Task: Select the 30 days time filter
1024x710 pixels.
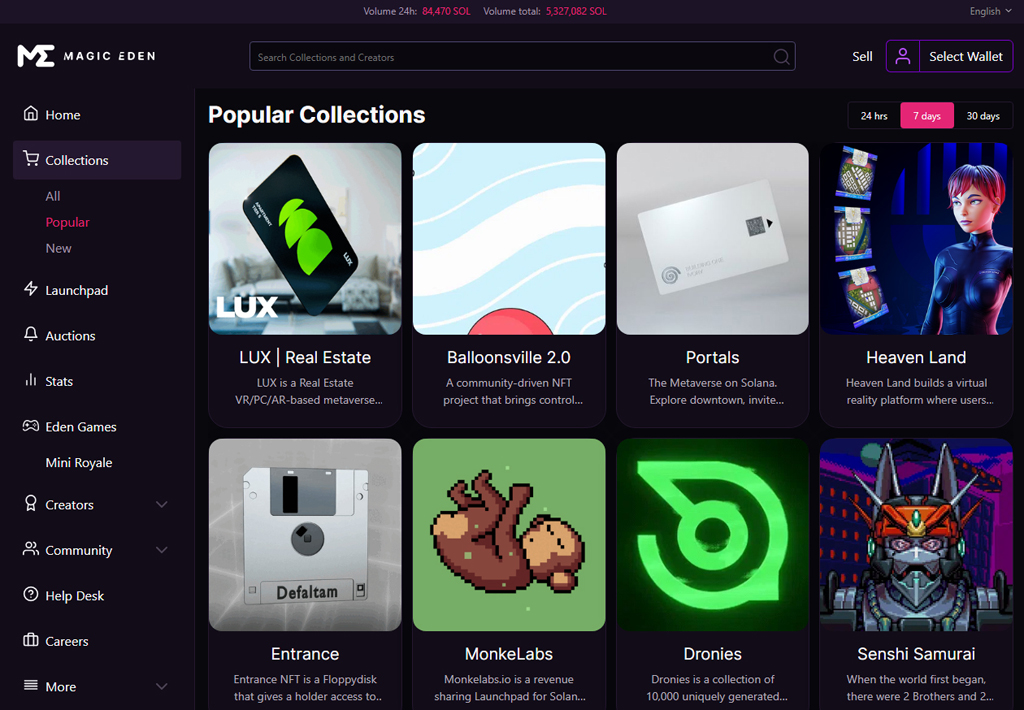Action: coord(983,116)
